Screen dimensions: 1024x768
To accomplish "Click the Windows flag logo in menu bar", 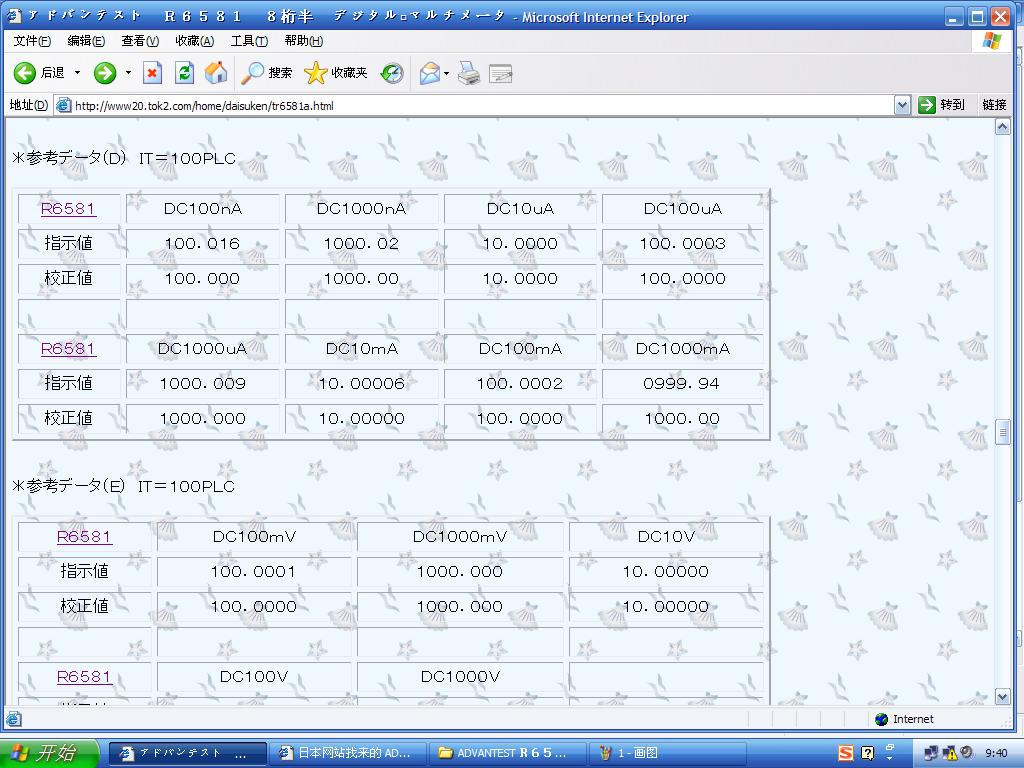I will [x=992, y=41].
